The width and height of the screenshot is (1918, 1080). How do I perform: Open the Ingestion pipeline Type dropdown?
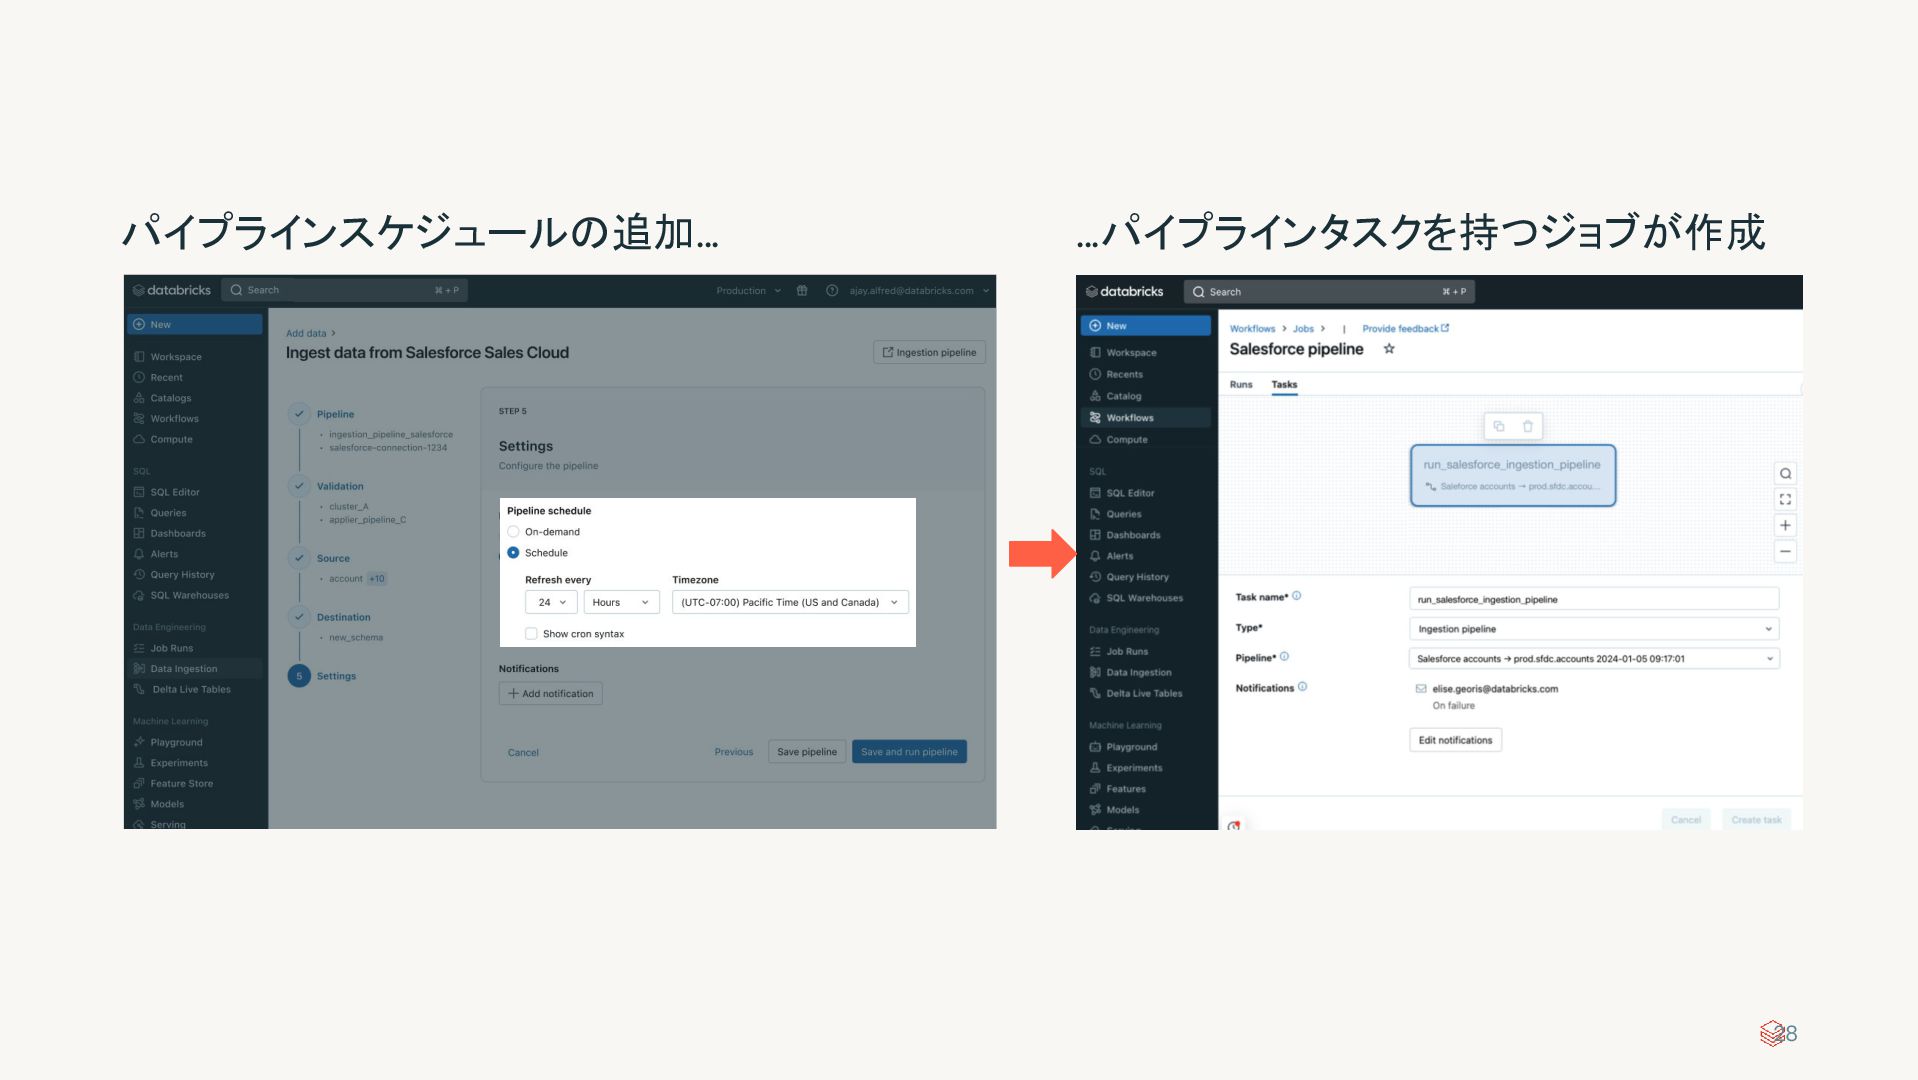pyautogui.click(x=1594, y=629)
